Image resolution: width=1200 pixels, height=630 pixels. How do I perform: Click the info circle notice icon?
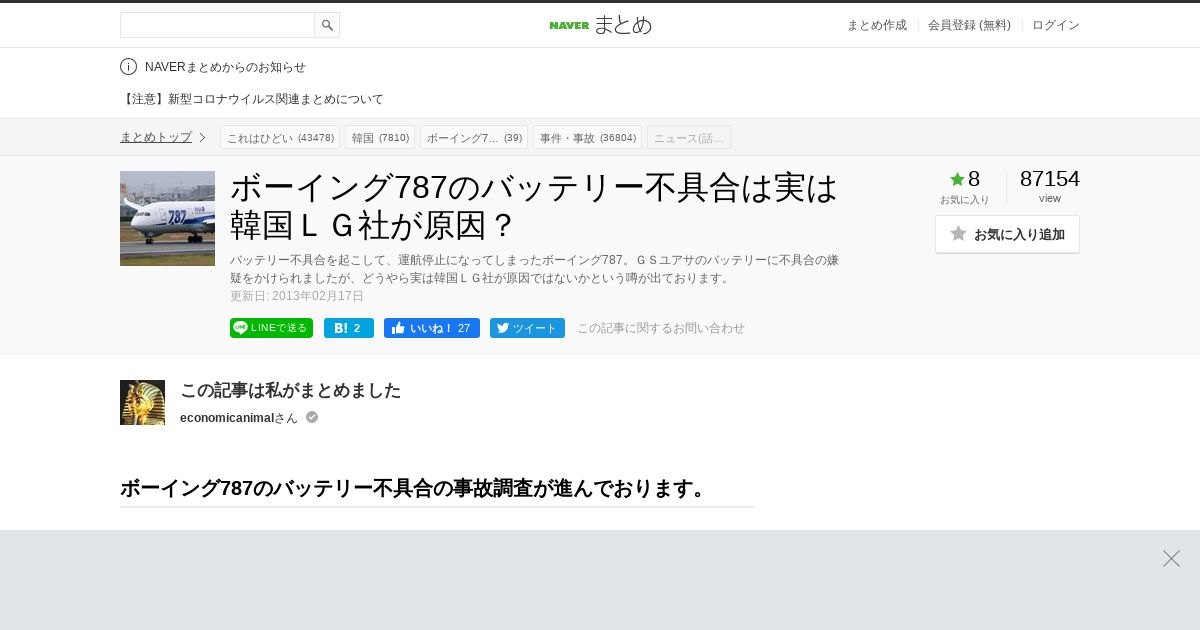click(x=128, y=67)
